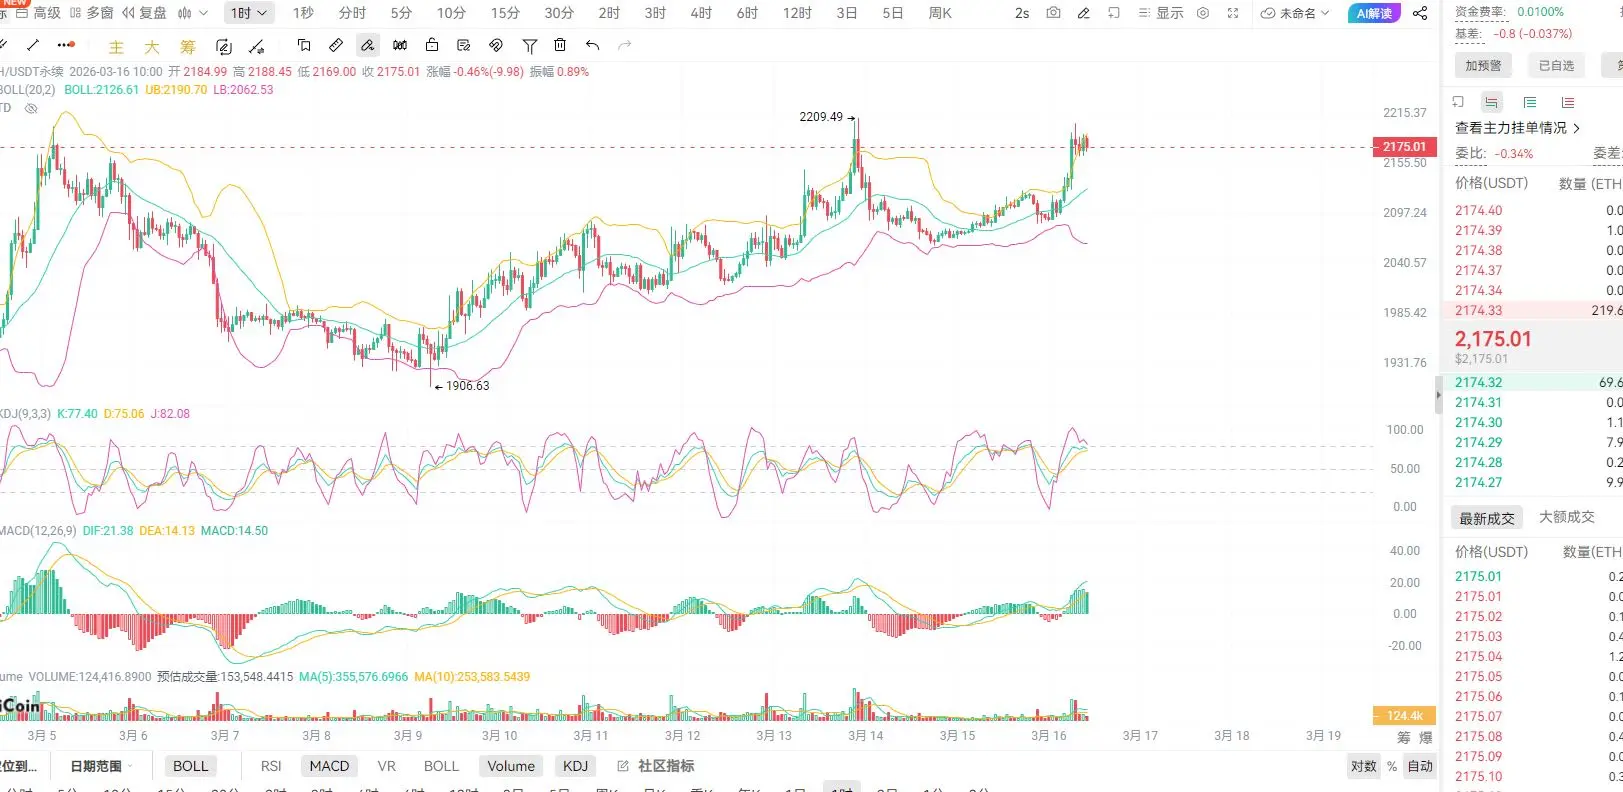Image resolution: width=1623 pixels, height=792 pixels.
Task: Click the 主 indicator icon
Action: click(x=116, y=47)
